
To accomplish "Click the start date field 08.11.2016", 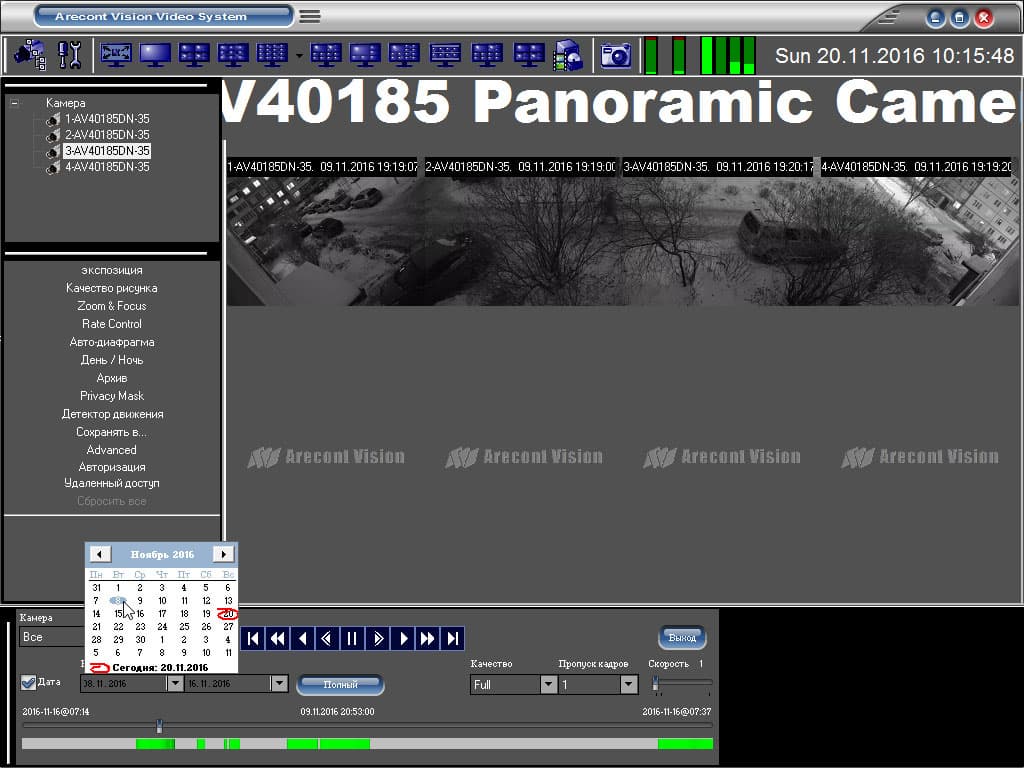I will tap(123, 683).
